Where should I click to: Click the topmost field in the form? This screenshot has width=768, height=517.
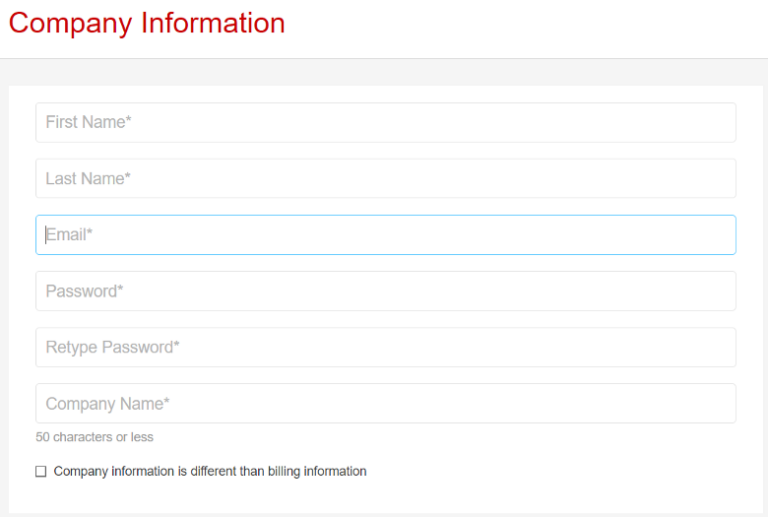385,122
